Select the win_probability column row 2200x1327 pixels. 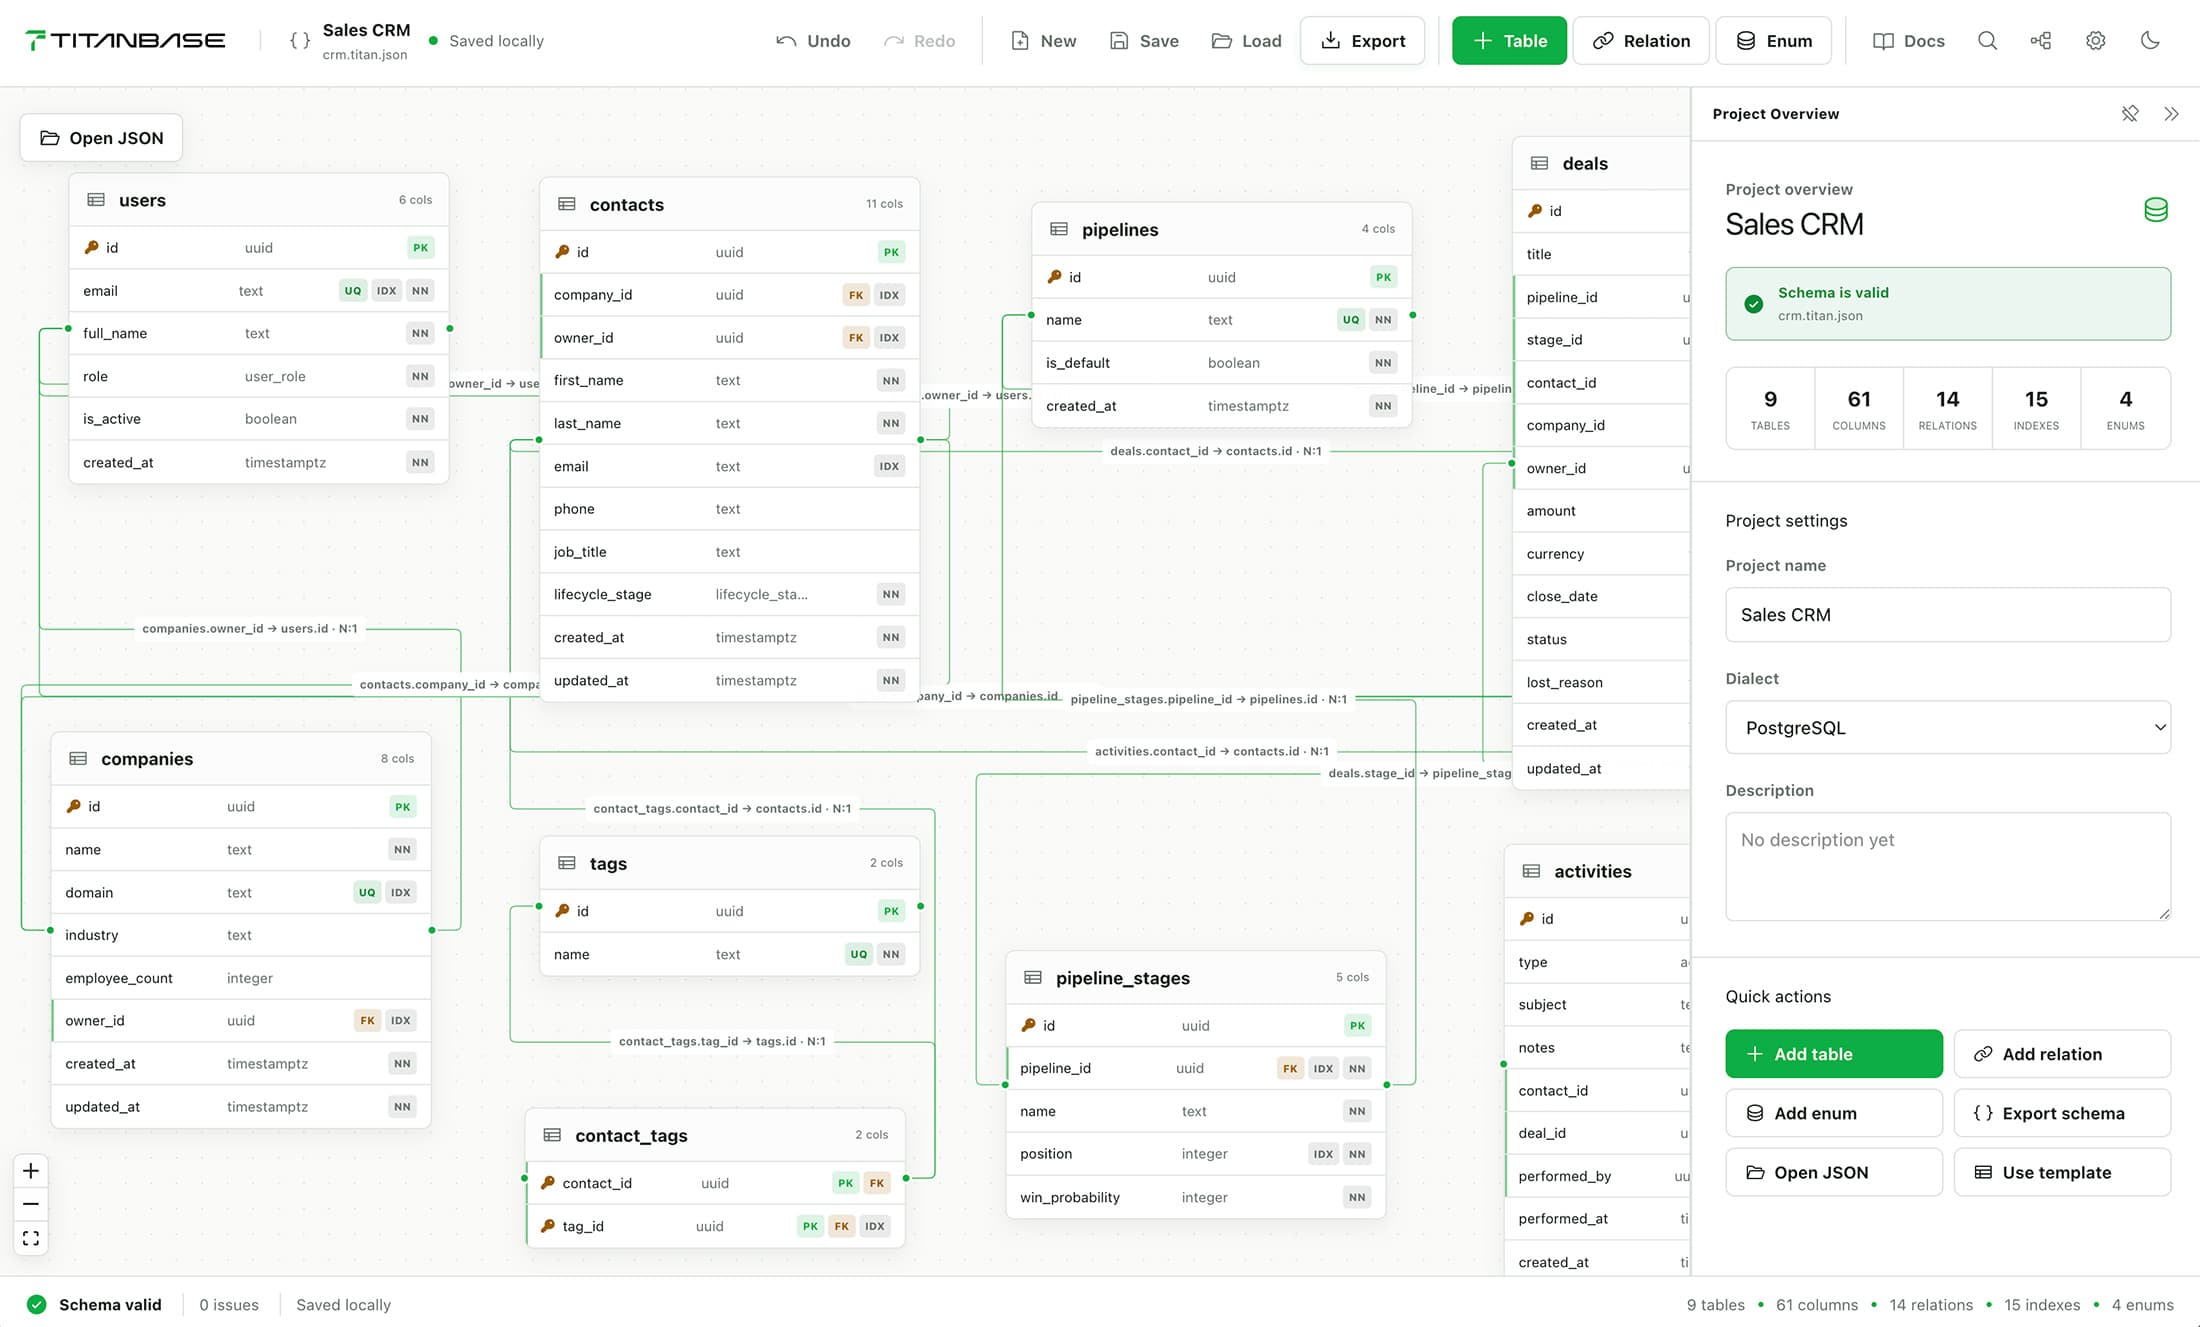tap(1196, 1197)
